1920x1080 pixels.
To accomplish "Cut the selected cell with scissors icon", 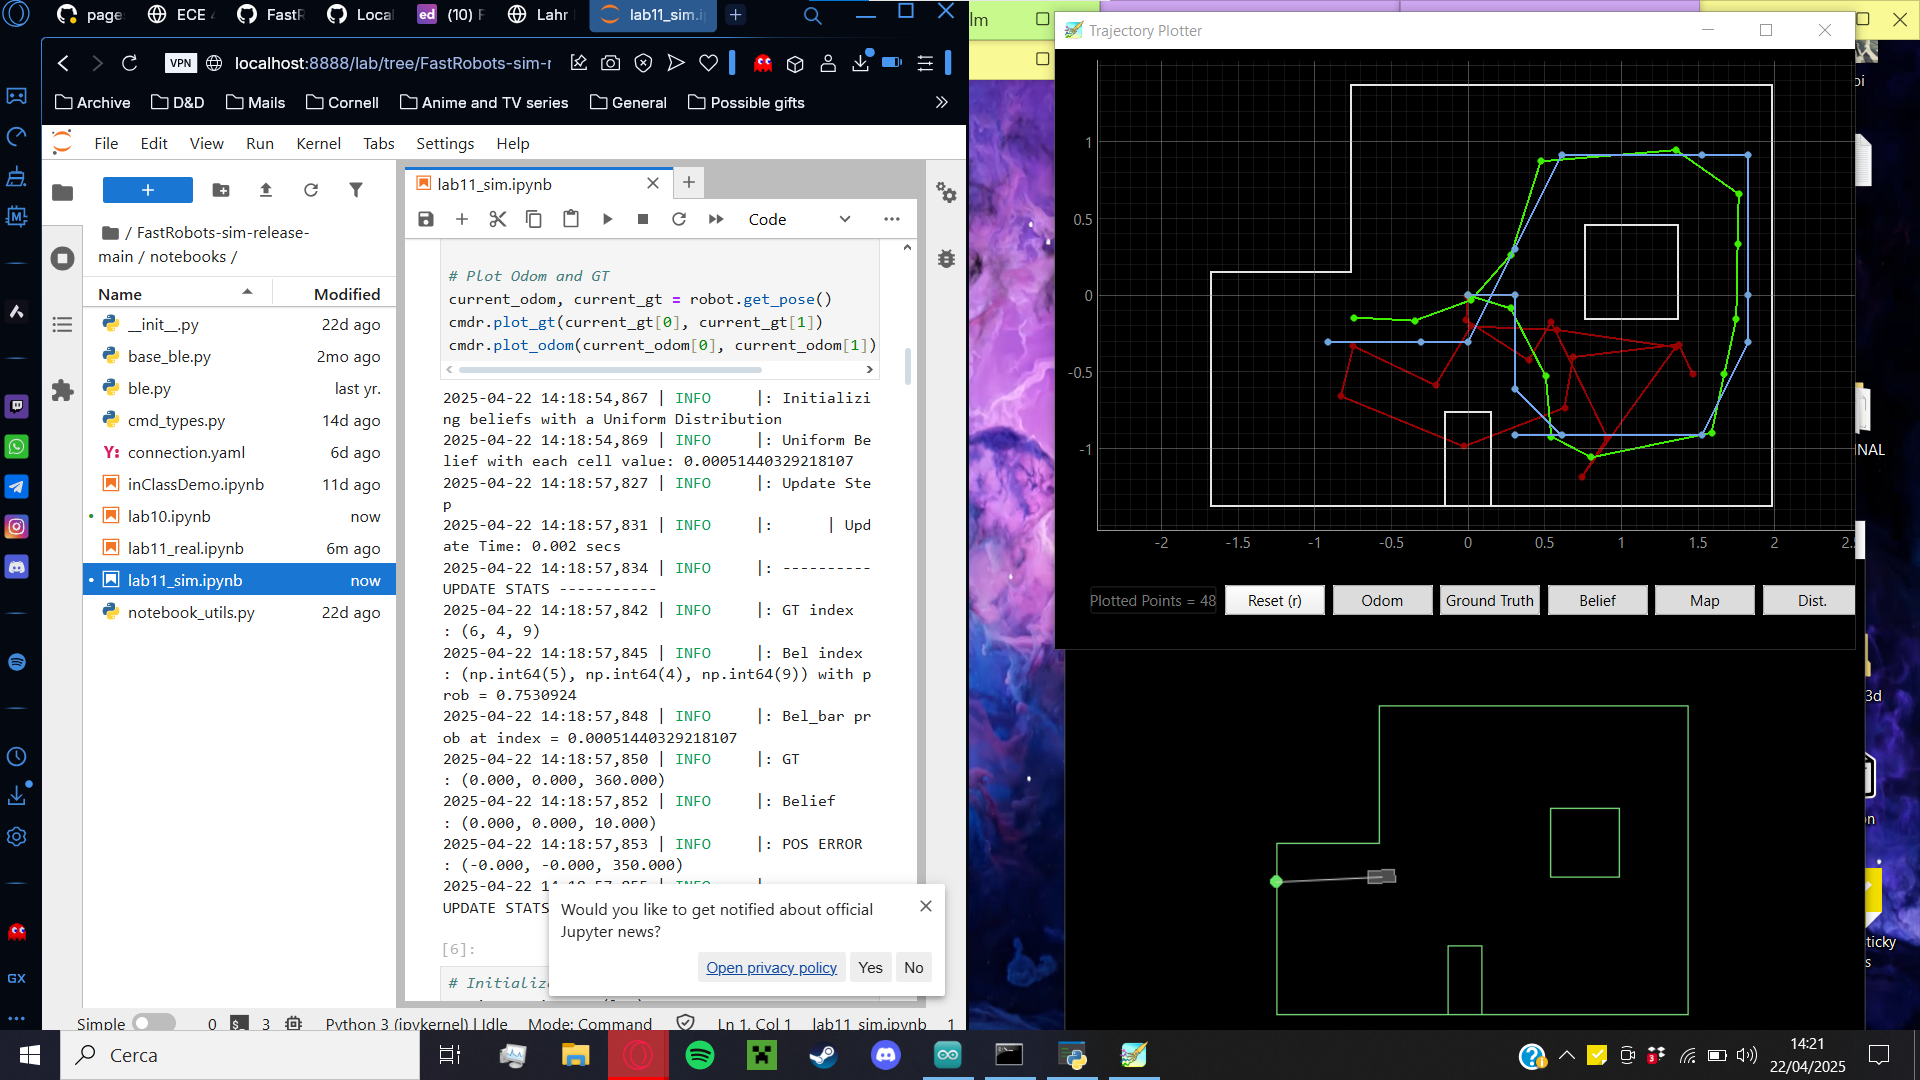I will coord(498,219).
